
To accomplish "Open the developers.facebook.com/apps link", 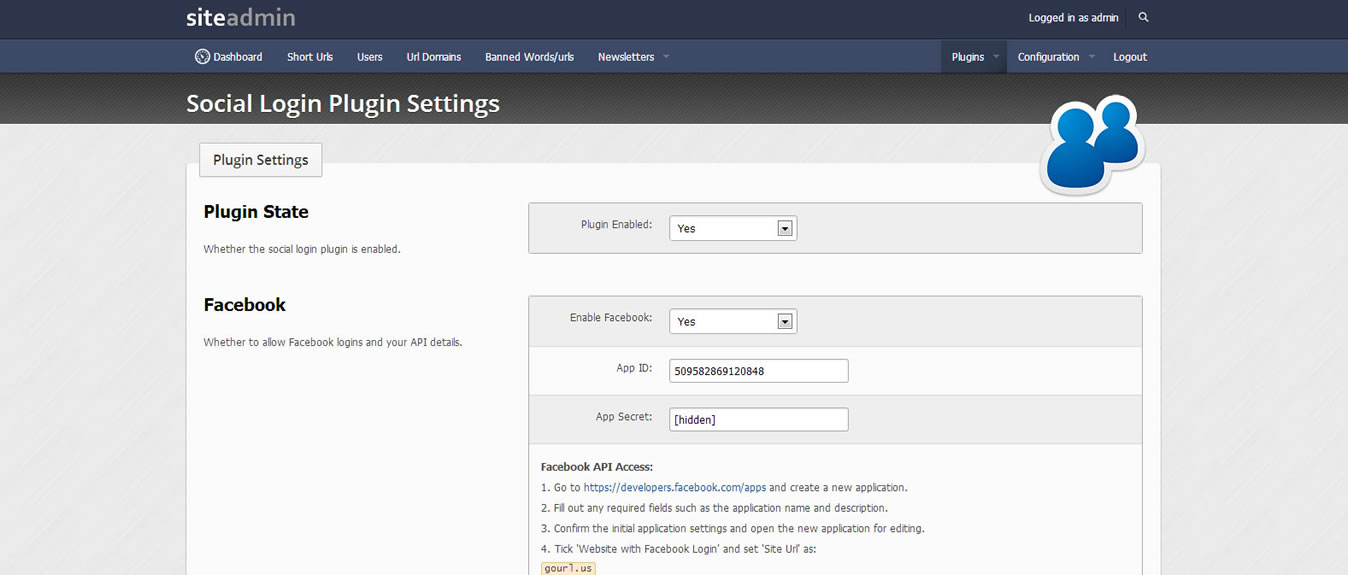I will coord(675,488).
